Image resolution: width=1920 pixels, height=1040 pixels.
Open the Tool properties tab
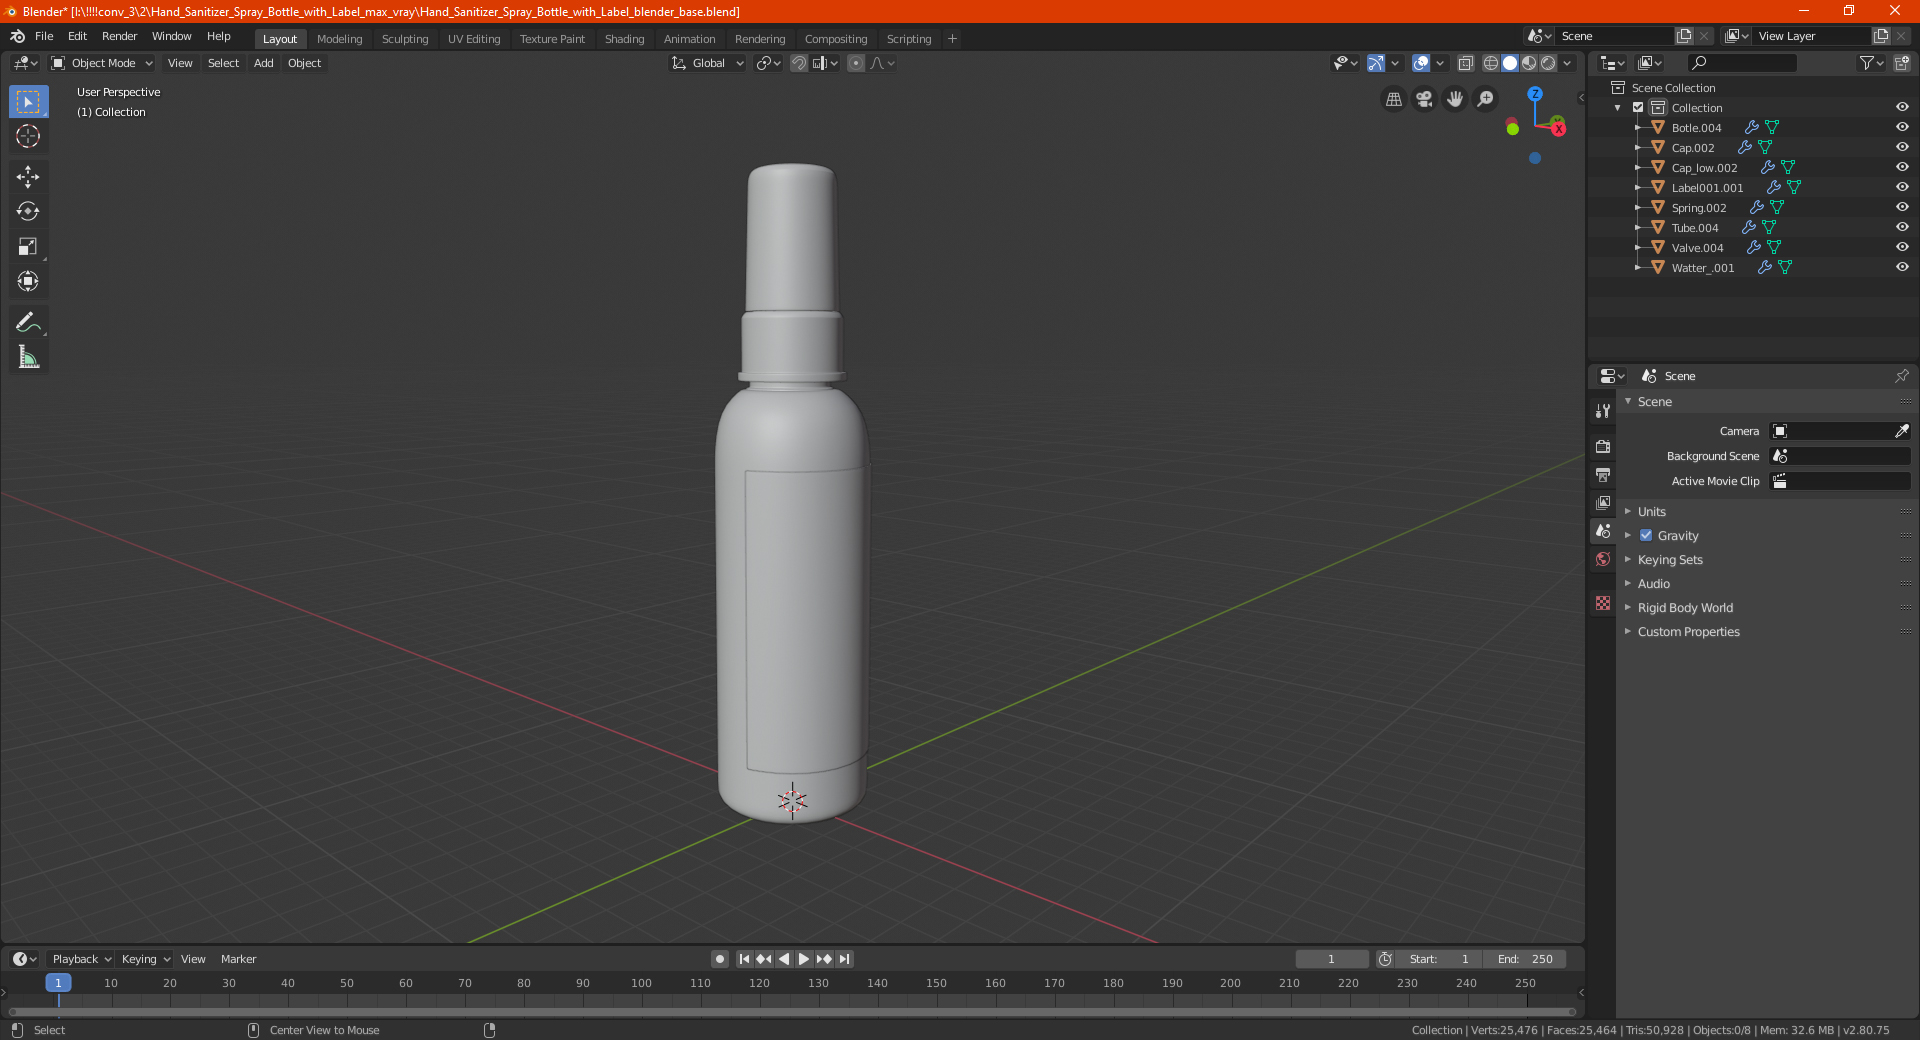[1603, 411]
